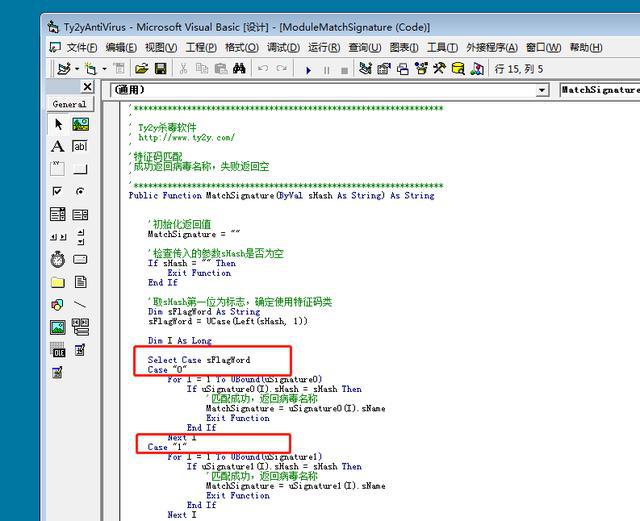This screenshot has height=521, width=640.
Task: Open Find with the binoculars icon
Action: click(x=239, y=69)
